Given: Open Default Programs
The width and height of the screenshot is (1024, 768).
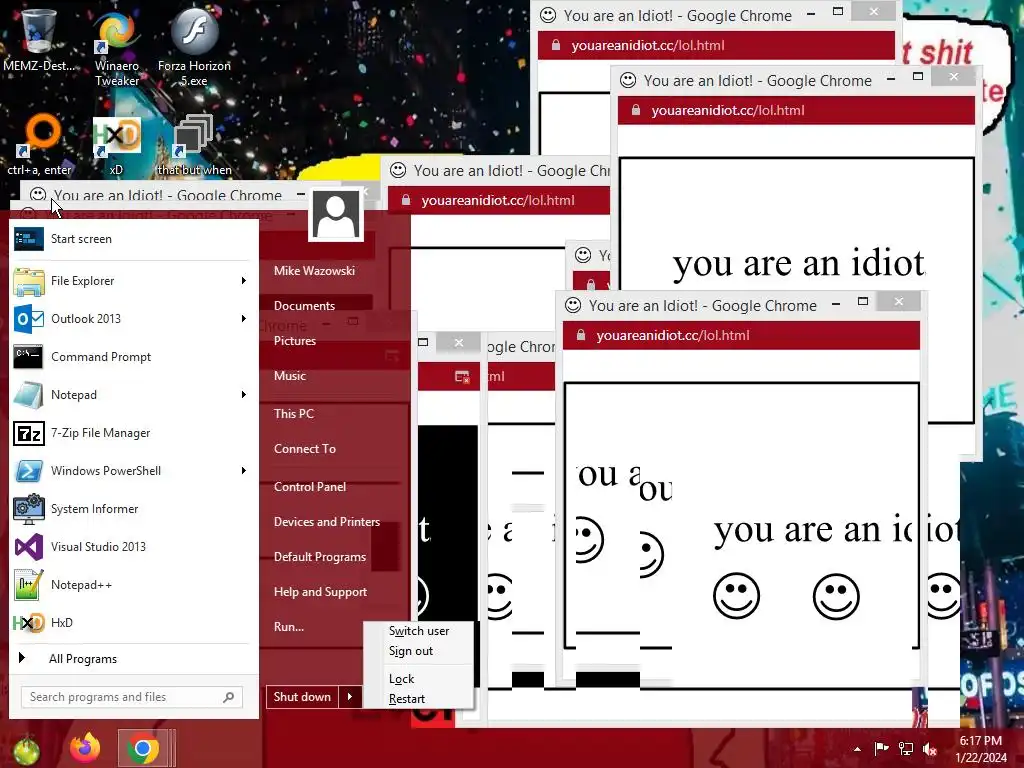Looking at the screenshot, I should [320, 557].
